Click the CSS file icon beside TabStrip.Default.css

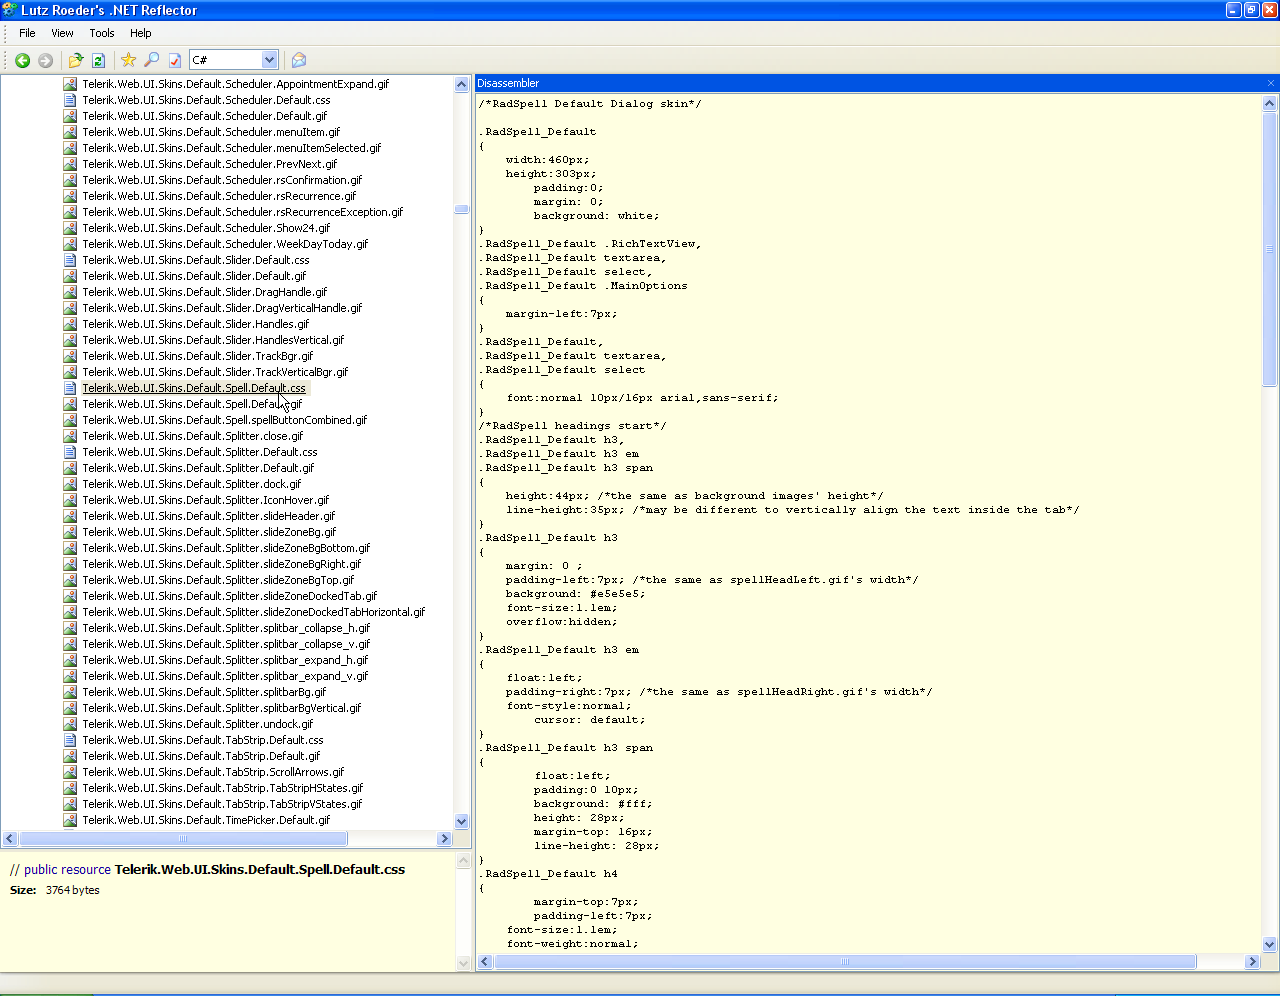[x=70, y=740]
